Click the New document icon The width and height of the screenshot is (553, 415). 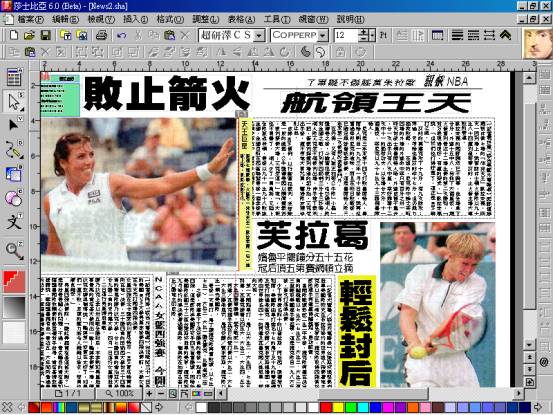(14, 35)
